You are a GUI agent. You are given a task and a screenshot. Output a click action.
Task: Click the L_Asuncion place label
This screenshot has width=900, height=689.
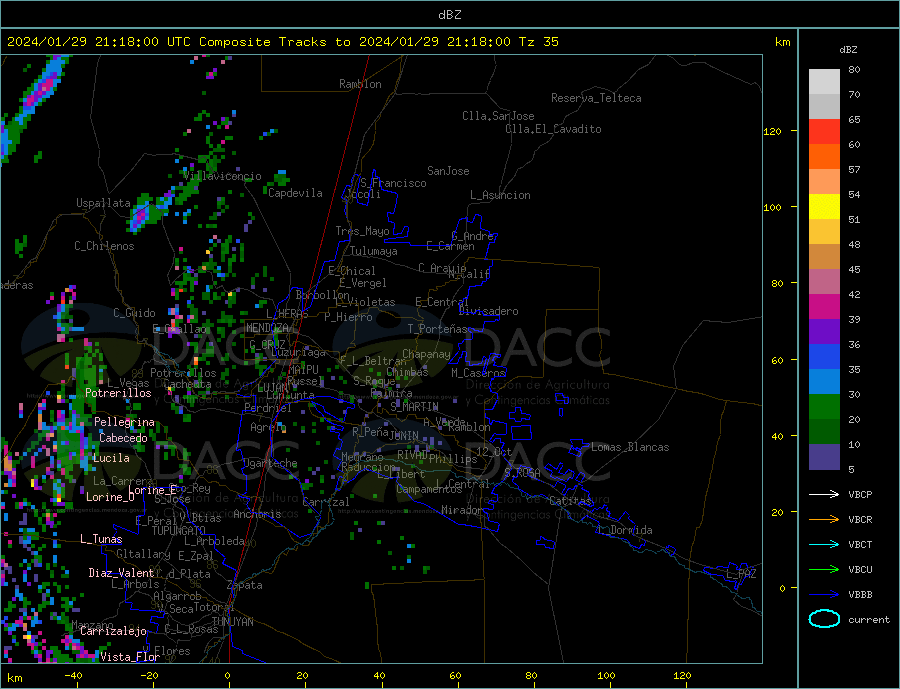(x=500, y=195)
